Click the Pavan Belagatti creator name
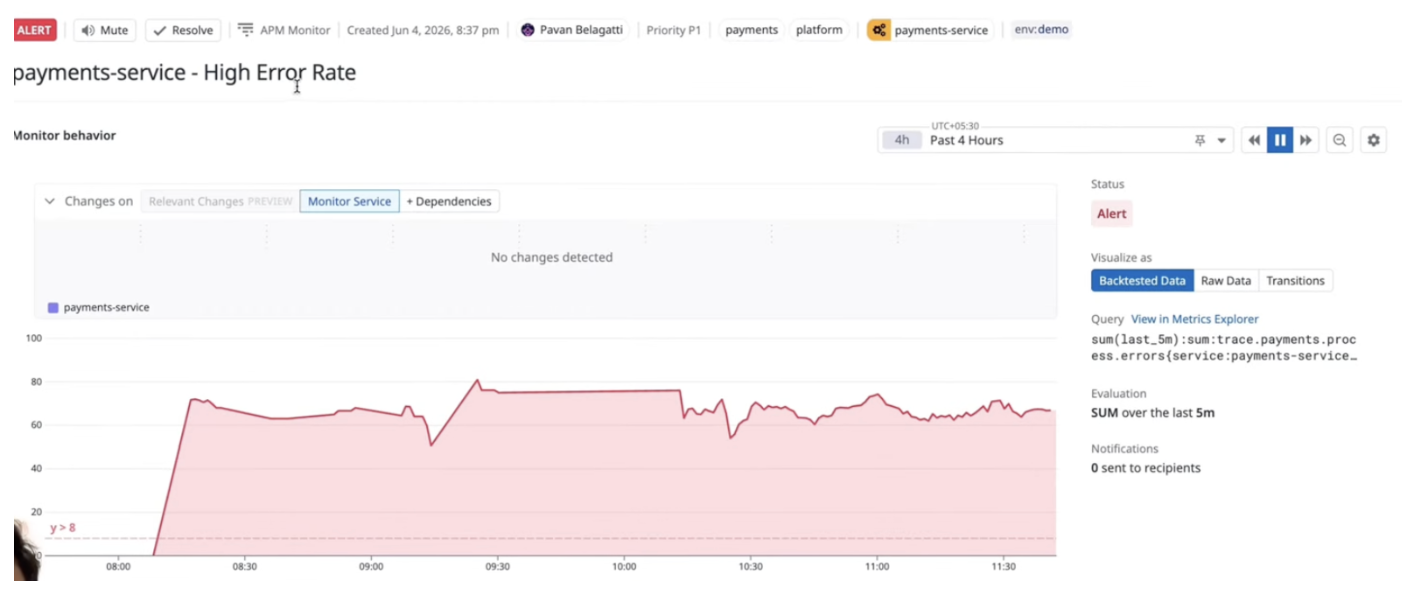This screenshot has width=1402, height=590. (x=581, y=30)
